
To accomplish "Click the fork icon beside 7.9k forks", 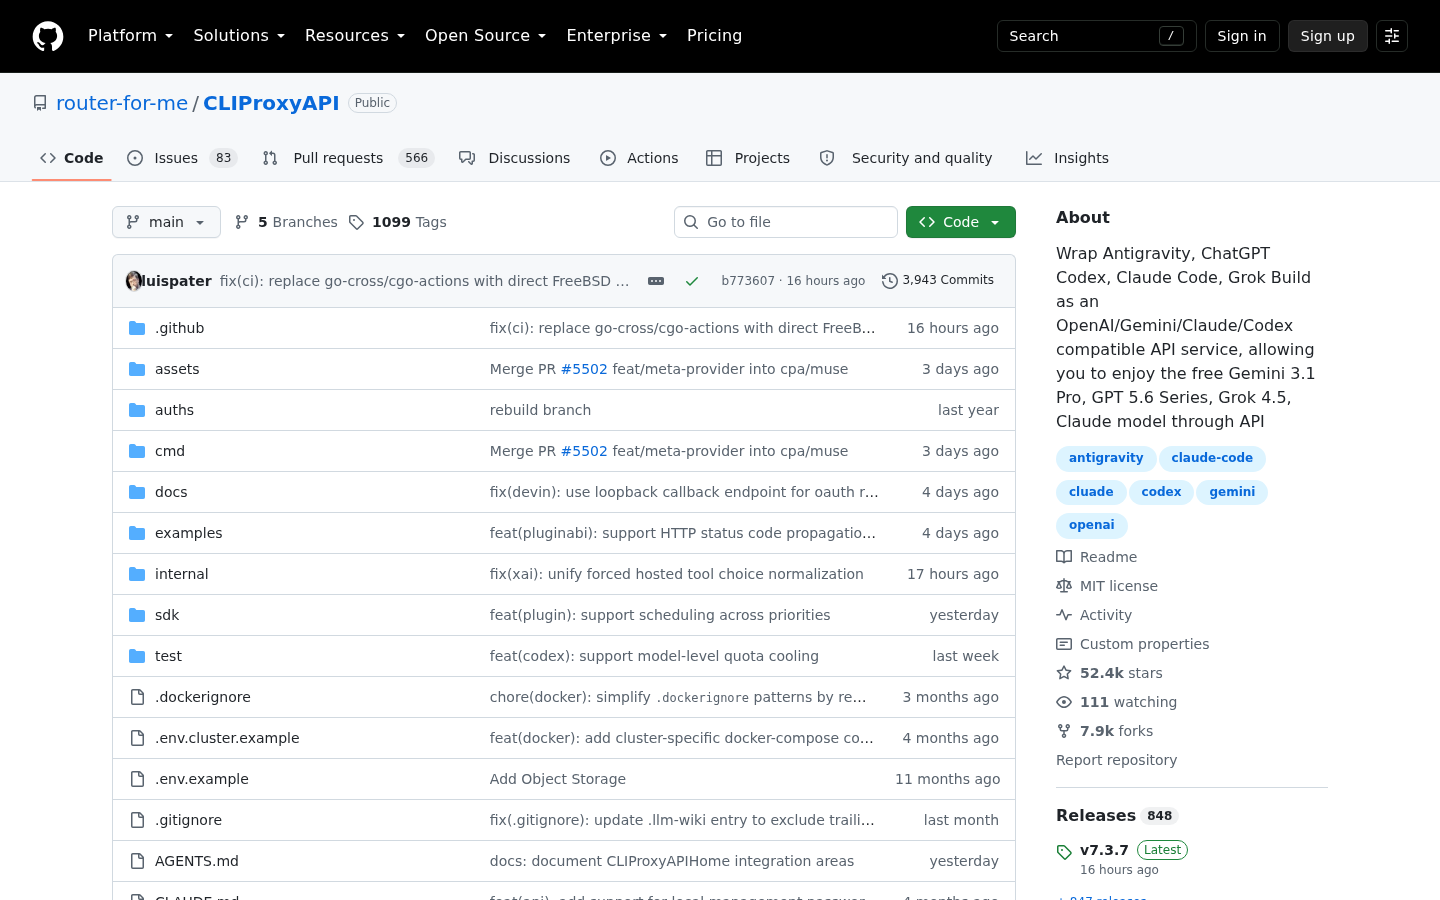I will (x=1064, y=731).
